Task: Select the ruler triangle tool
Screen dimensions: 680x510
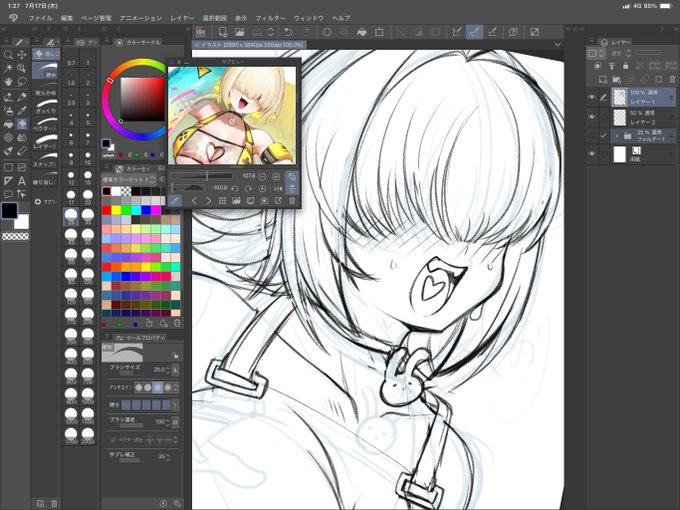Action: (x=8, y=181)
